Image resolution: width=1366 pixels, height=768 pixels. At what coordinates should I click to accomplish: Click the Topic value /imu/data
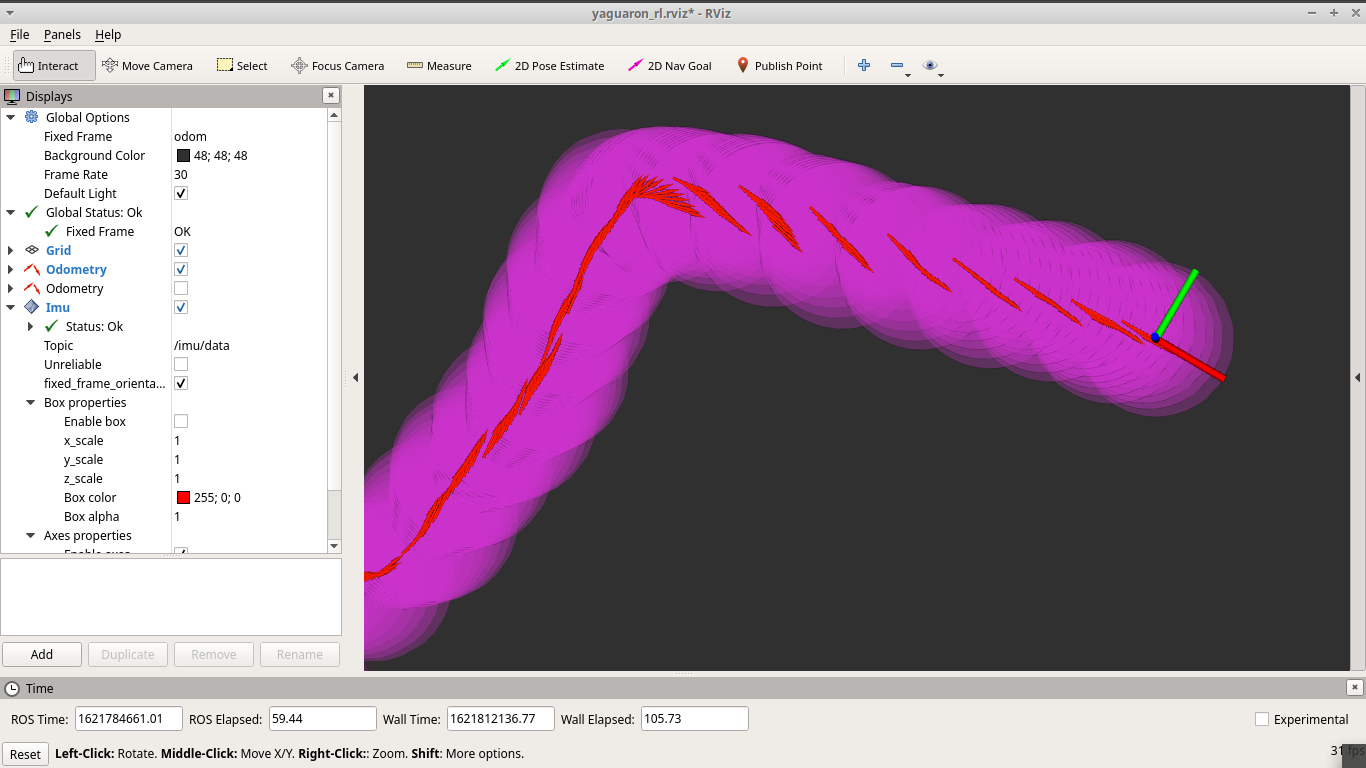coord(202,345)
